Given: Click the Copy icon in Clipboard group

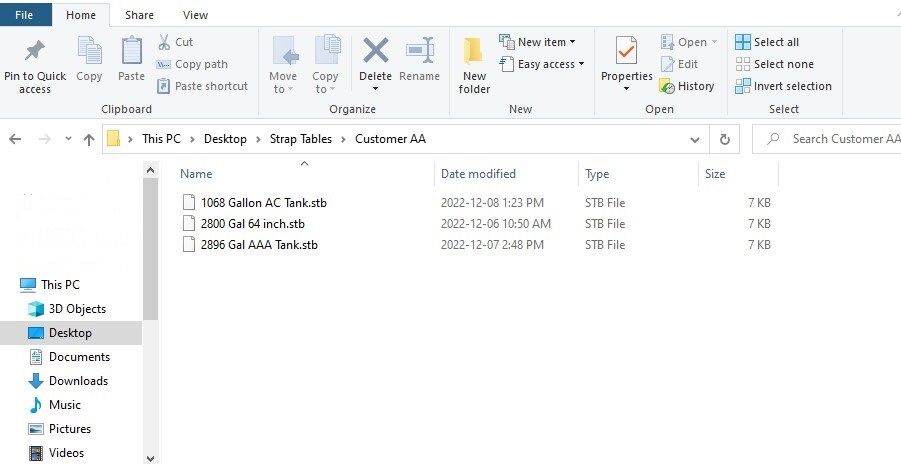Looking at the screenshot, I should (x=89, y=51).
